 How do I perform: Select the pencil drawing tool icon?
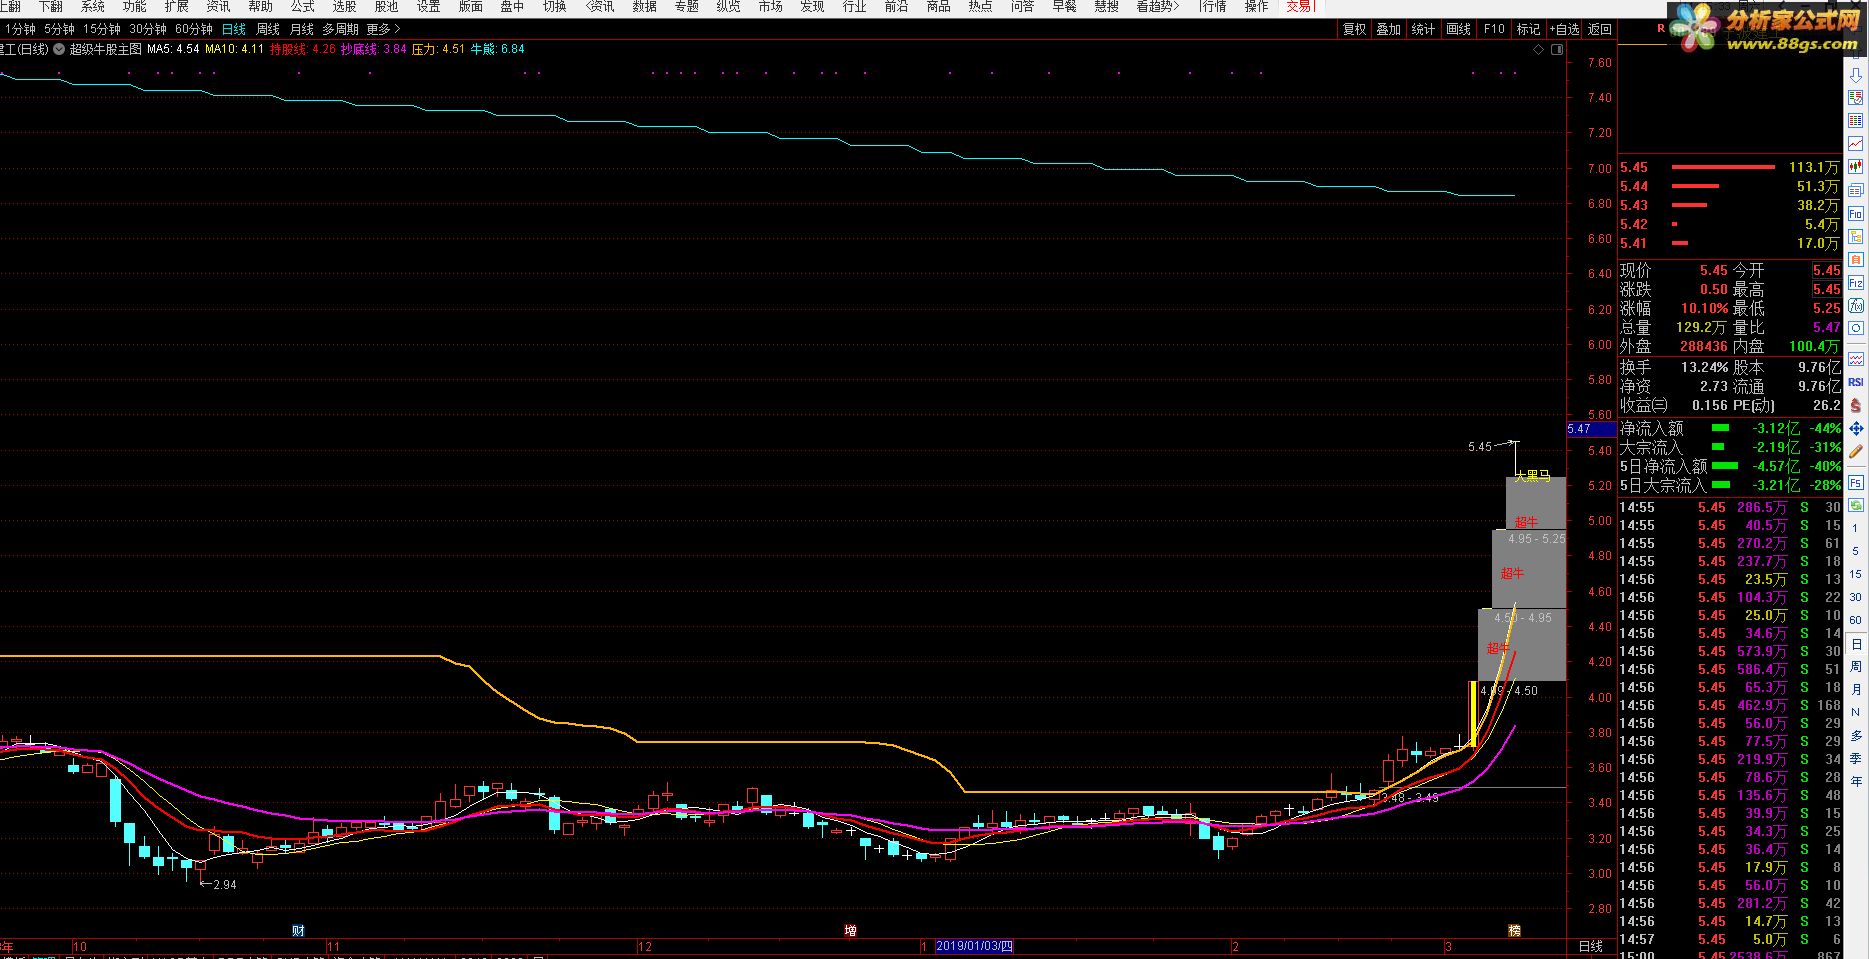click(1856, 451)
